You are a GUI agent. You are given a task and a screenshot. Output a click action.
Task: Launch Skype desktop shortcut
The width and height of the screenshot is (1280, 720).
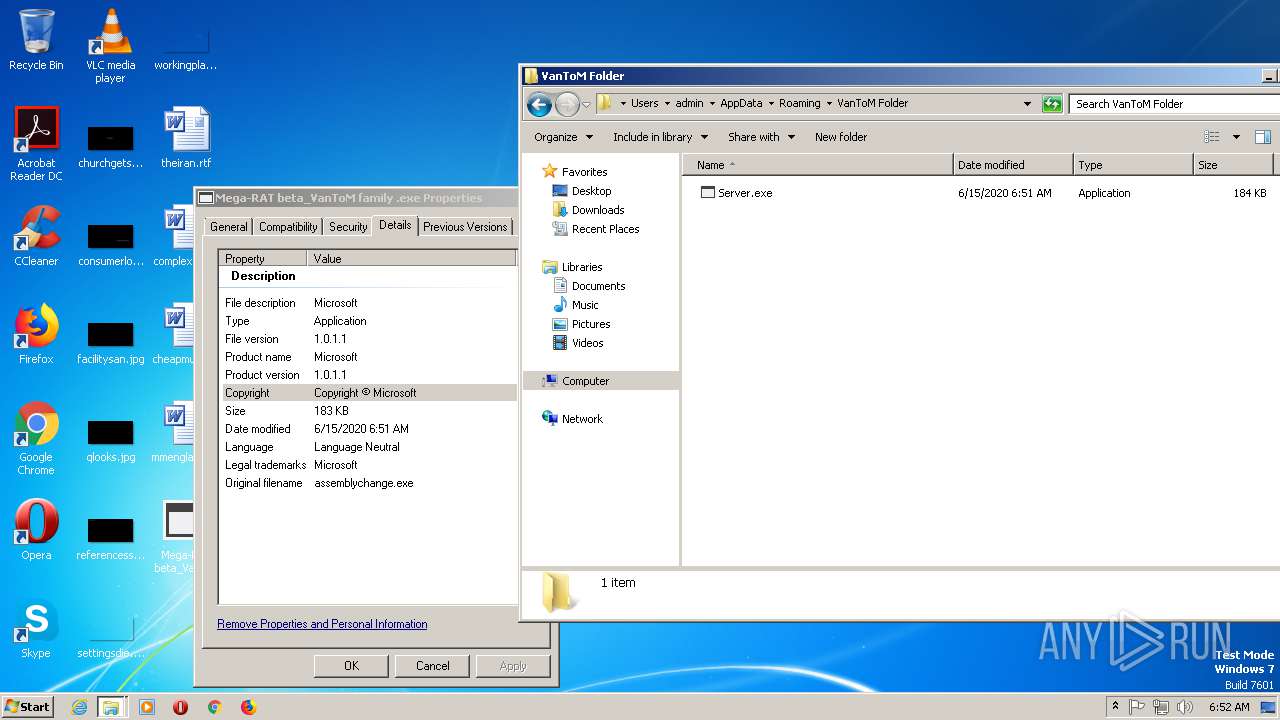(36, 628)
